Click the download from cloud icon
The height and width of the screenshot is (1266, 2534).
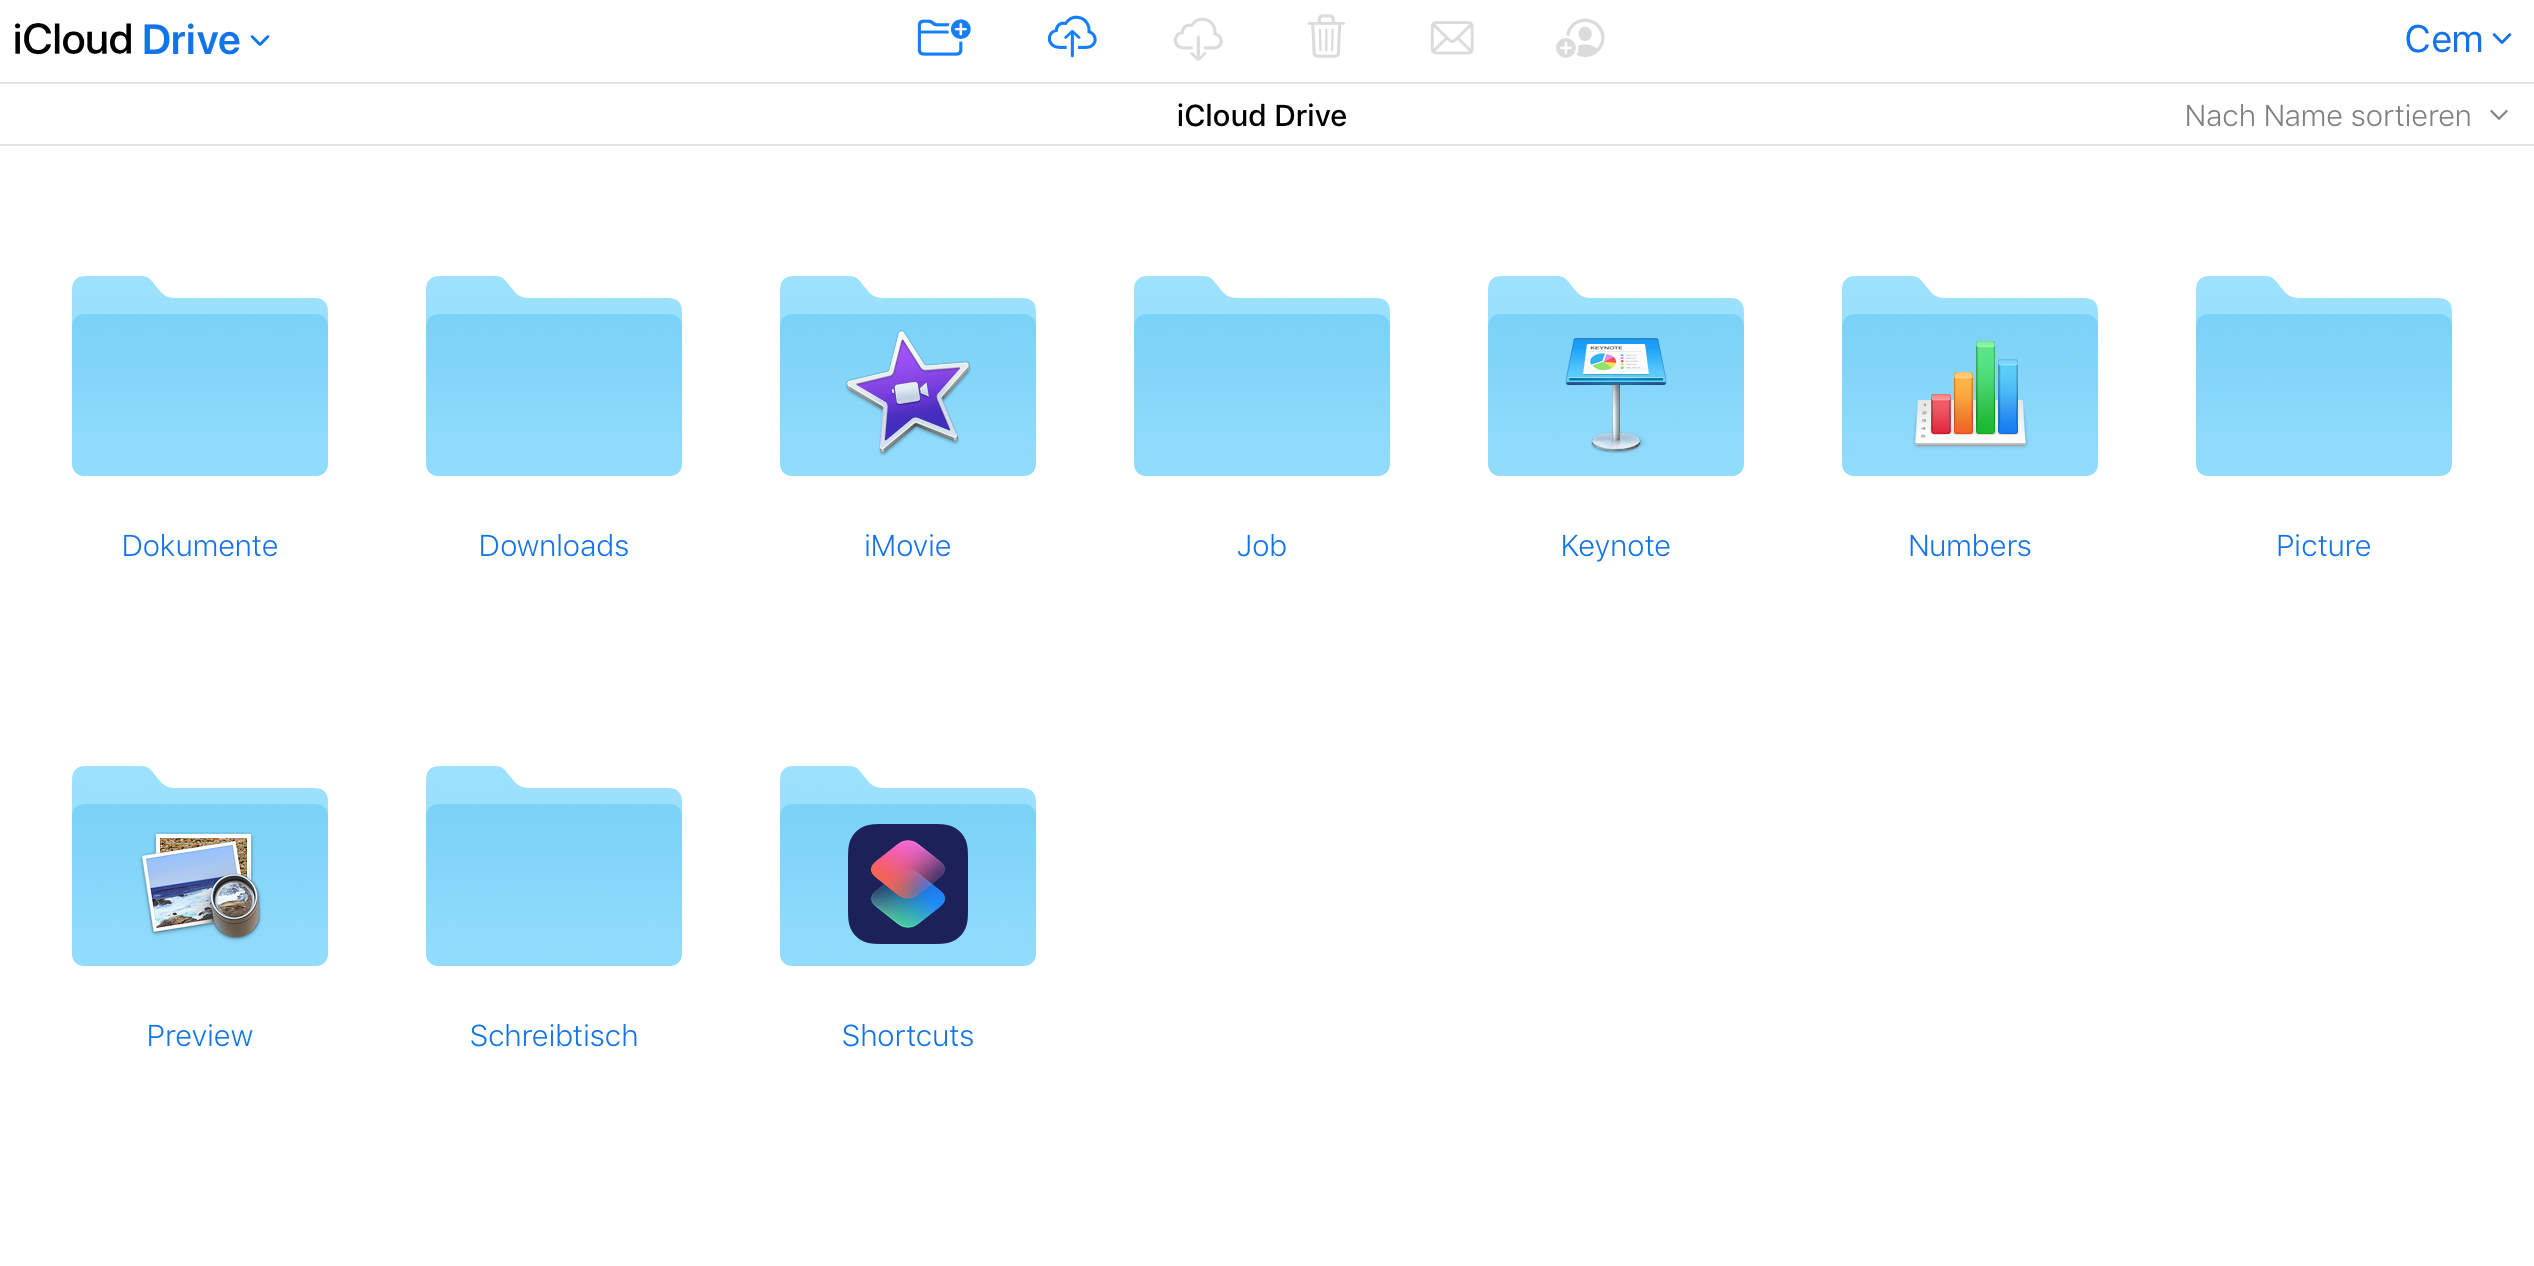(x=1197, y=38)
